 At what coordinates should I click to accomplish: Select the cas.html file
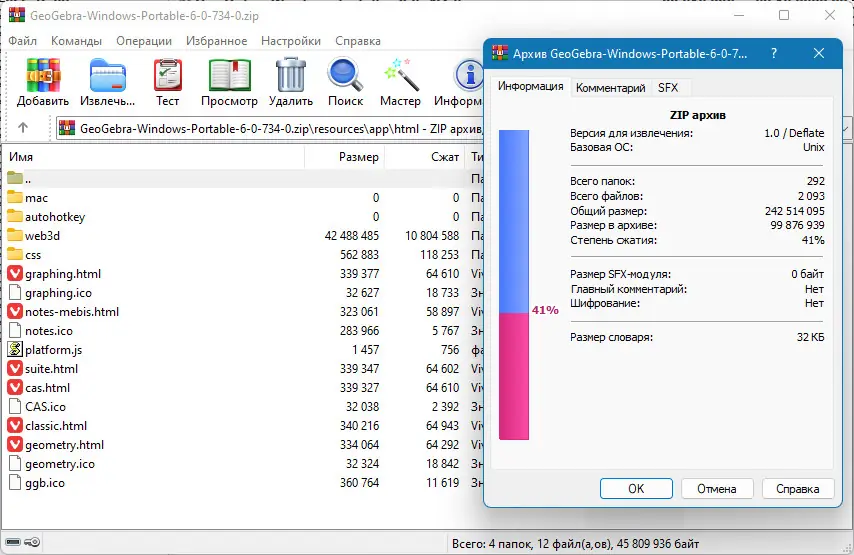(47, 388)
